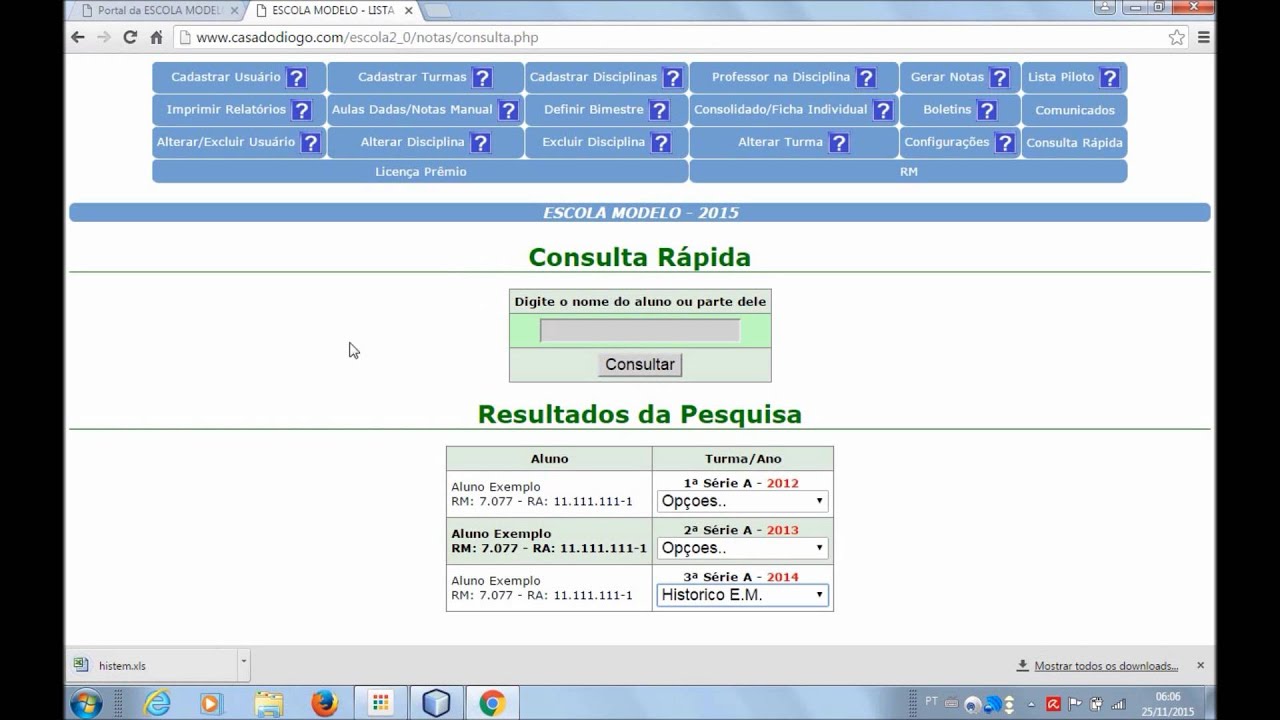
Task: Click help icon next to Cadastrar Disciplinas
Action: coord(673,78)
